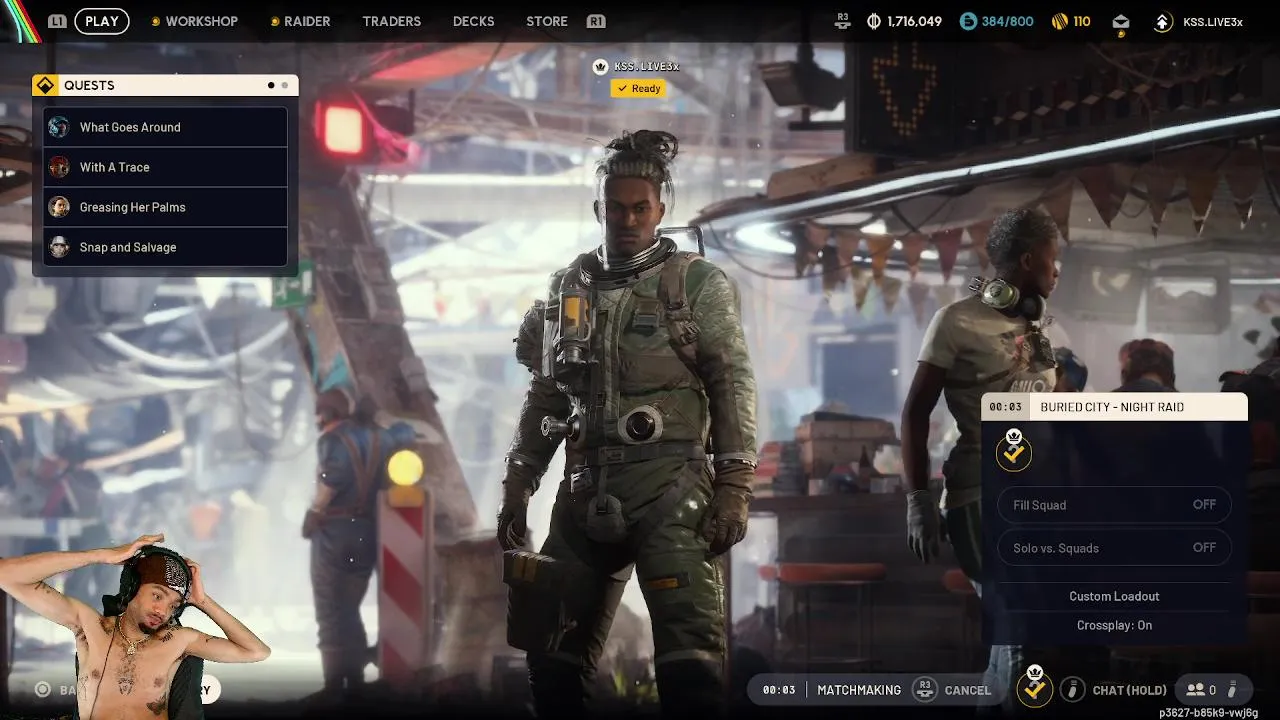The width and height of the screenshot is (1280, 720).
Task: Click the blue stash capacity icon
Action: coord(967,21)
